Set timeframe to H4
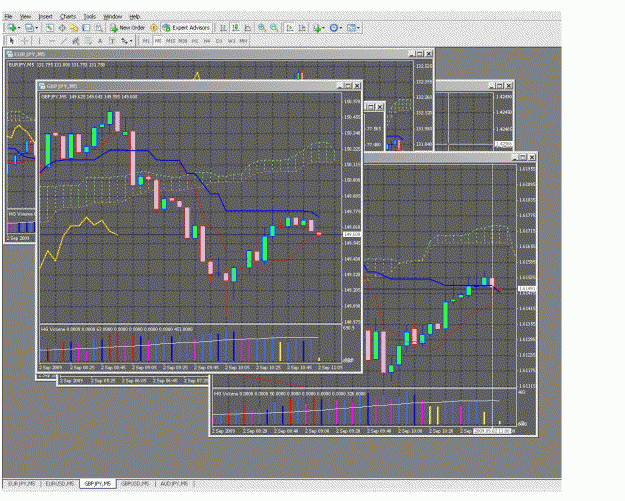The width and height of the screenshot is (625, 501). [x=207, y=41]
